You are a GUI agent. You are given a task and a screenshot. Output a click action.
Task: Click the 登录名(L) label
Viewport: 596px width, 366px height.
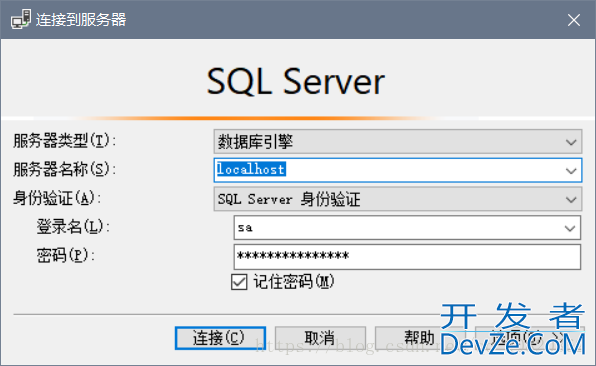[73, 227]
